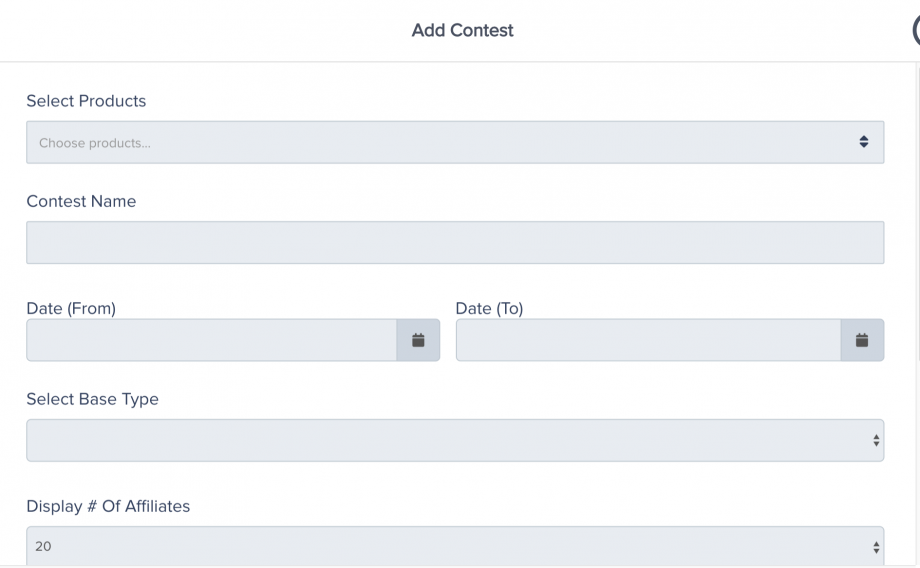920x568 pixels.
Task: Open the Date (To) calendar picker icon
Action: [862, 341]
